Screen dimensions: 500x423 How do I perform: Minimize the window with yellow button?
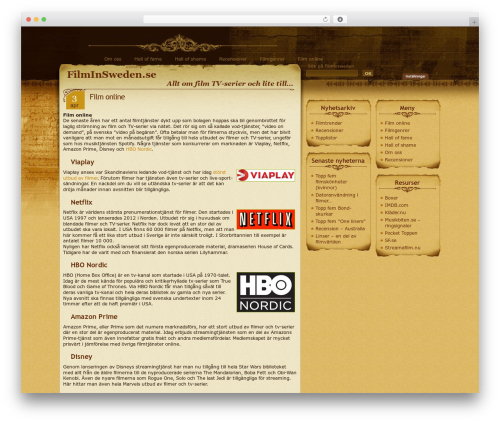36,19
